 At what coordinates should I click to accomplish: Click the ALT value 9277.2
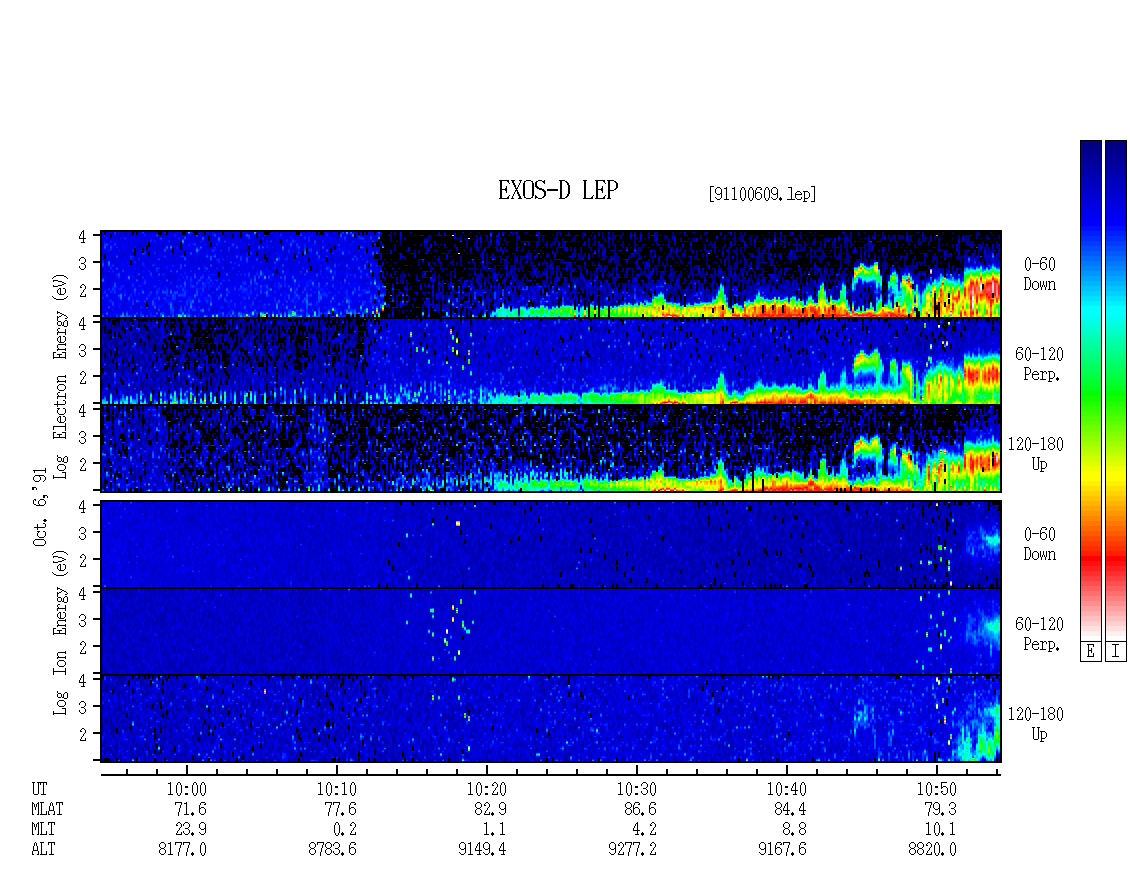pos(632,850)
